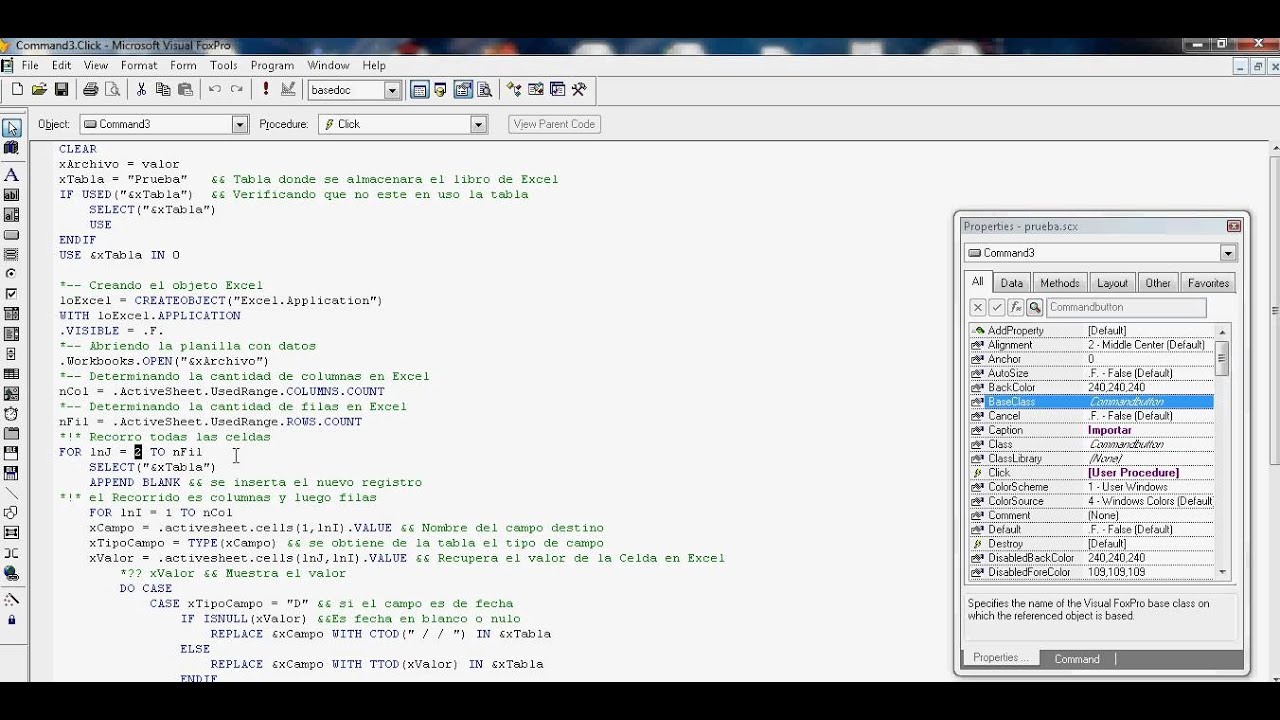Click the Copy icon in the toolbar
This screenshot has height=720, width=1280.
163,90
